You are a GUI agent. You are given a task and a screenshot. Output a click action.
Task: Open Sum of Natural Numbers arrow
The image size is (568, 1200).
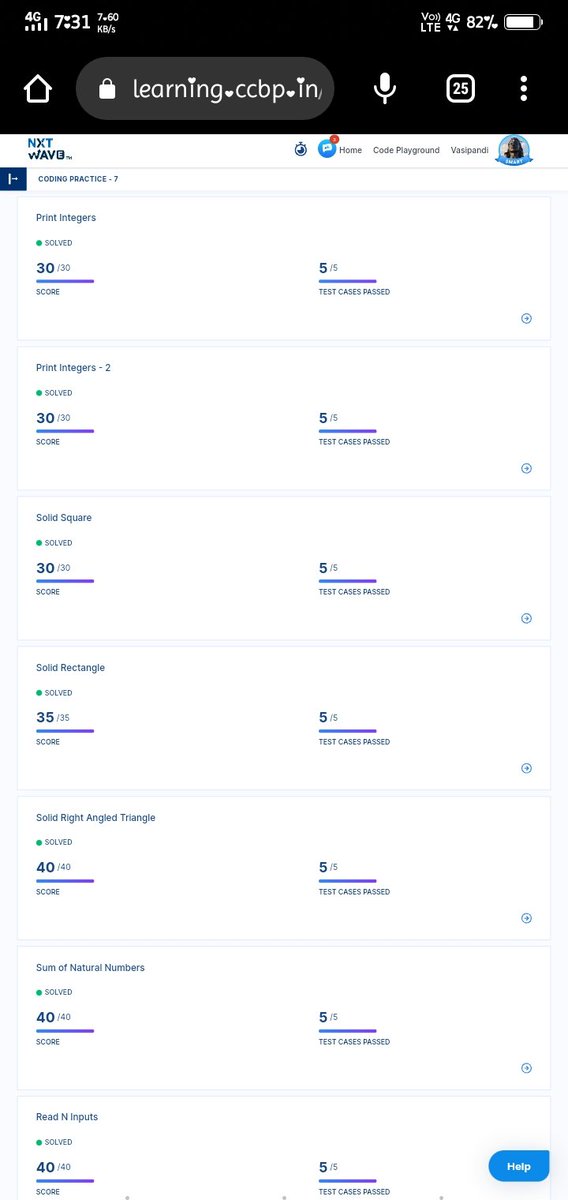(527, 1068)
